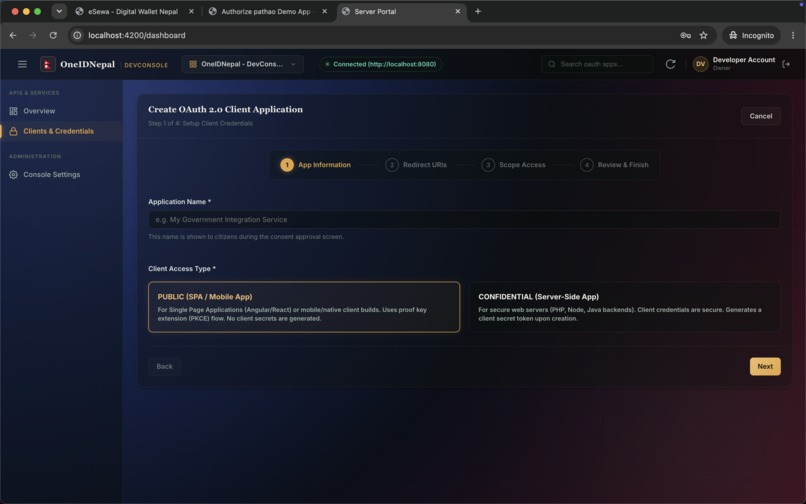Click the 'Application Name *' label
The image size is (806, 504).
click(x=179, y=202)
